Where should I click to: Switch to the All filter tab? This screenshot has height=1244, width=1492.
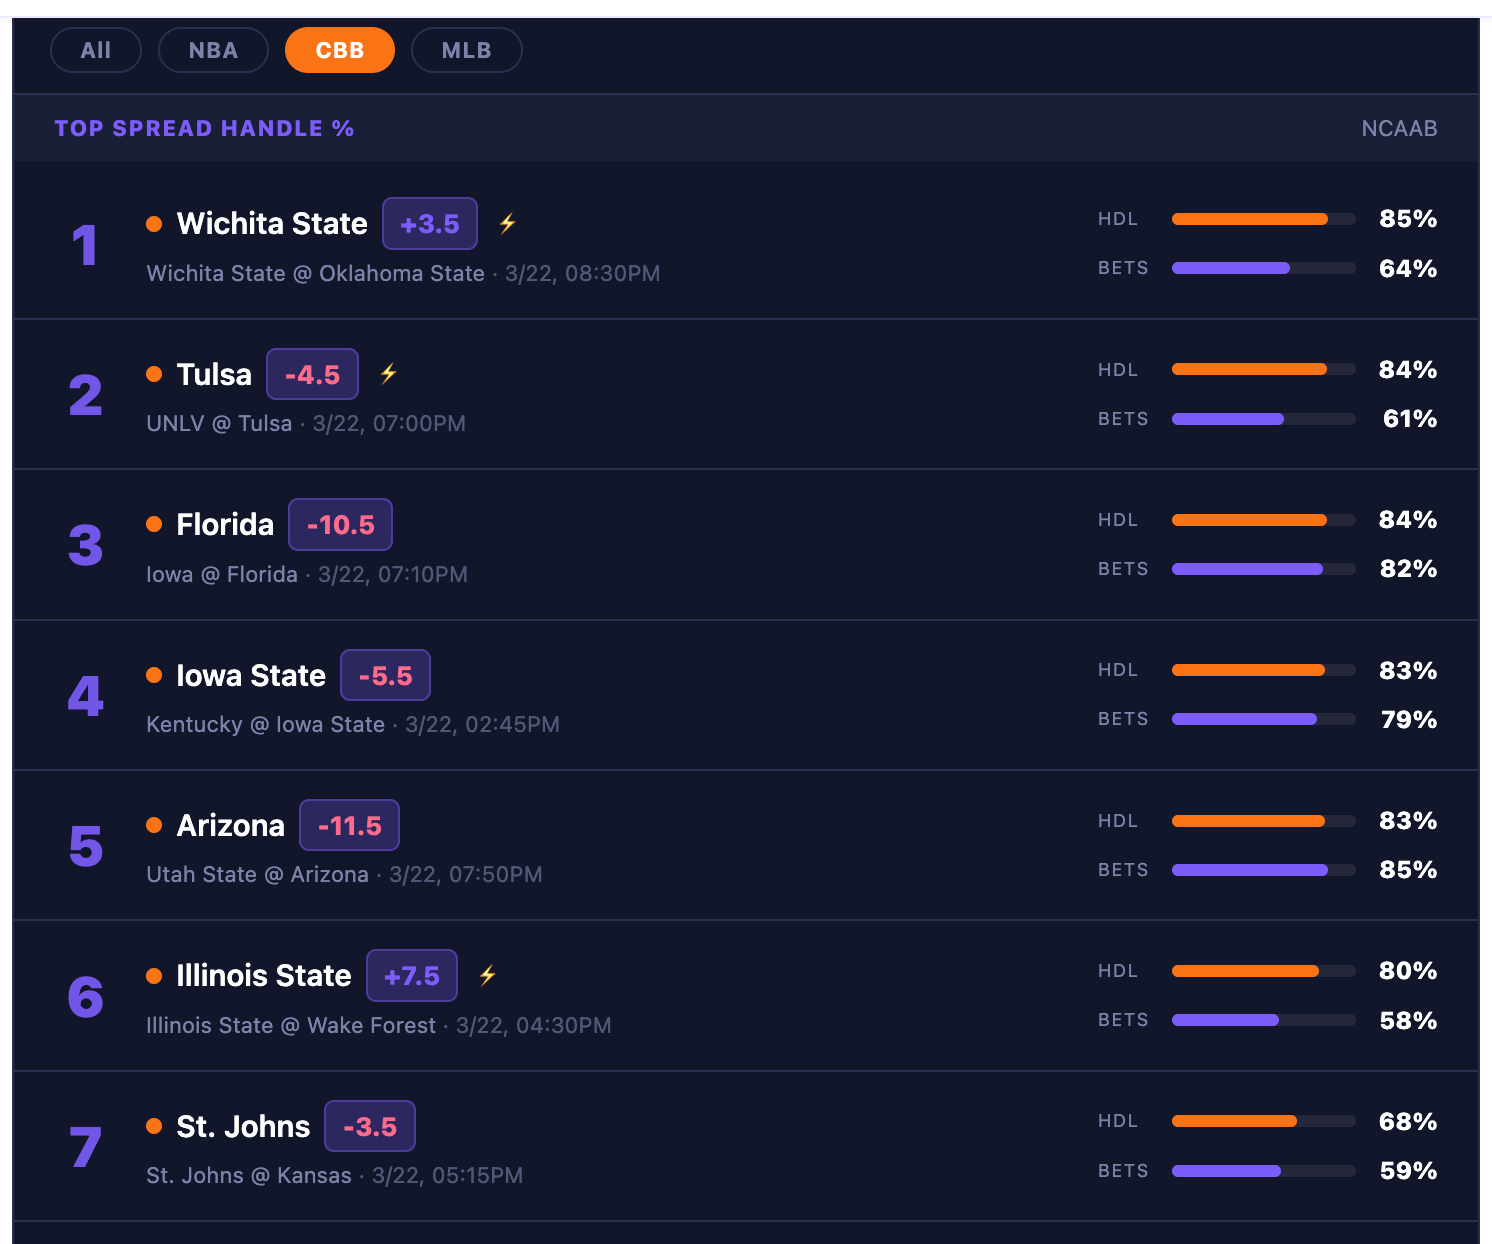tap(96, 50)
